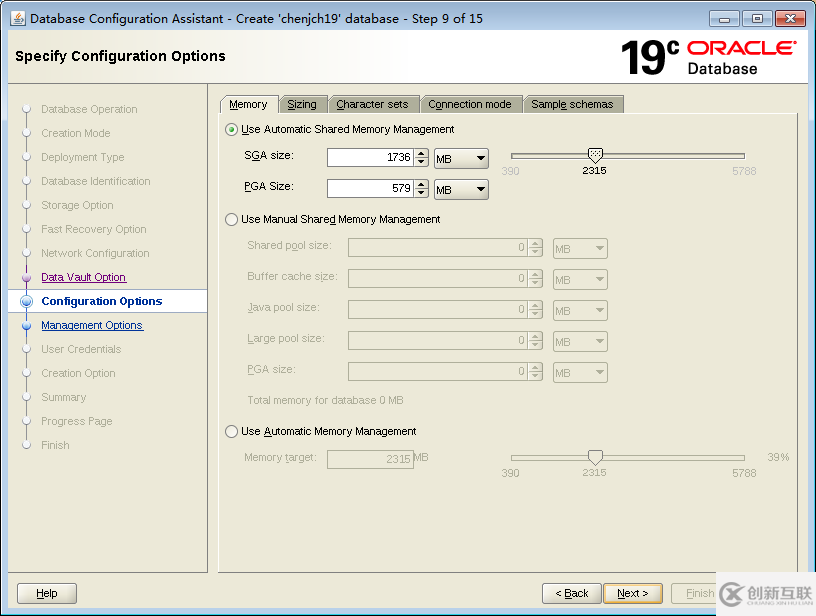Click the Fast Recovery Option step
816x616 pixels.
94,229
